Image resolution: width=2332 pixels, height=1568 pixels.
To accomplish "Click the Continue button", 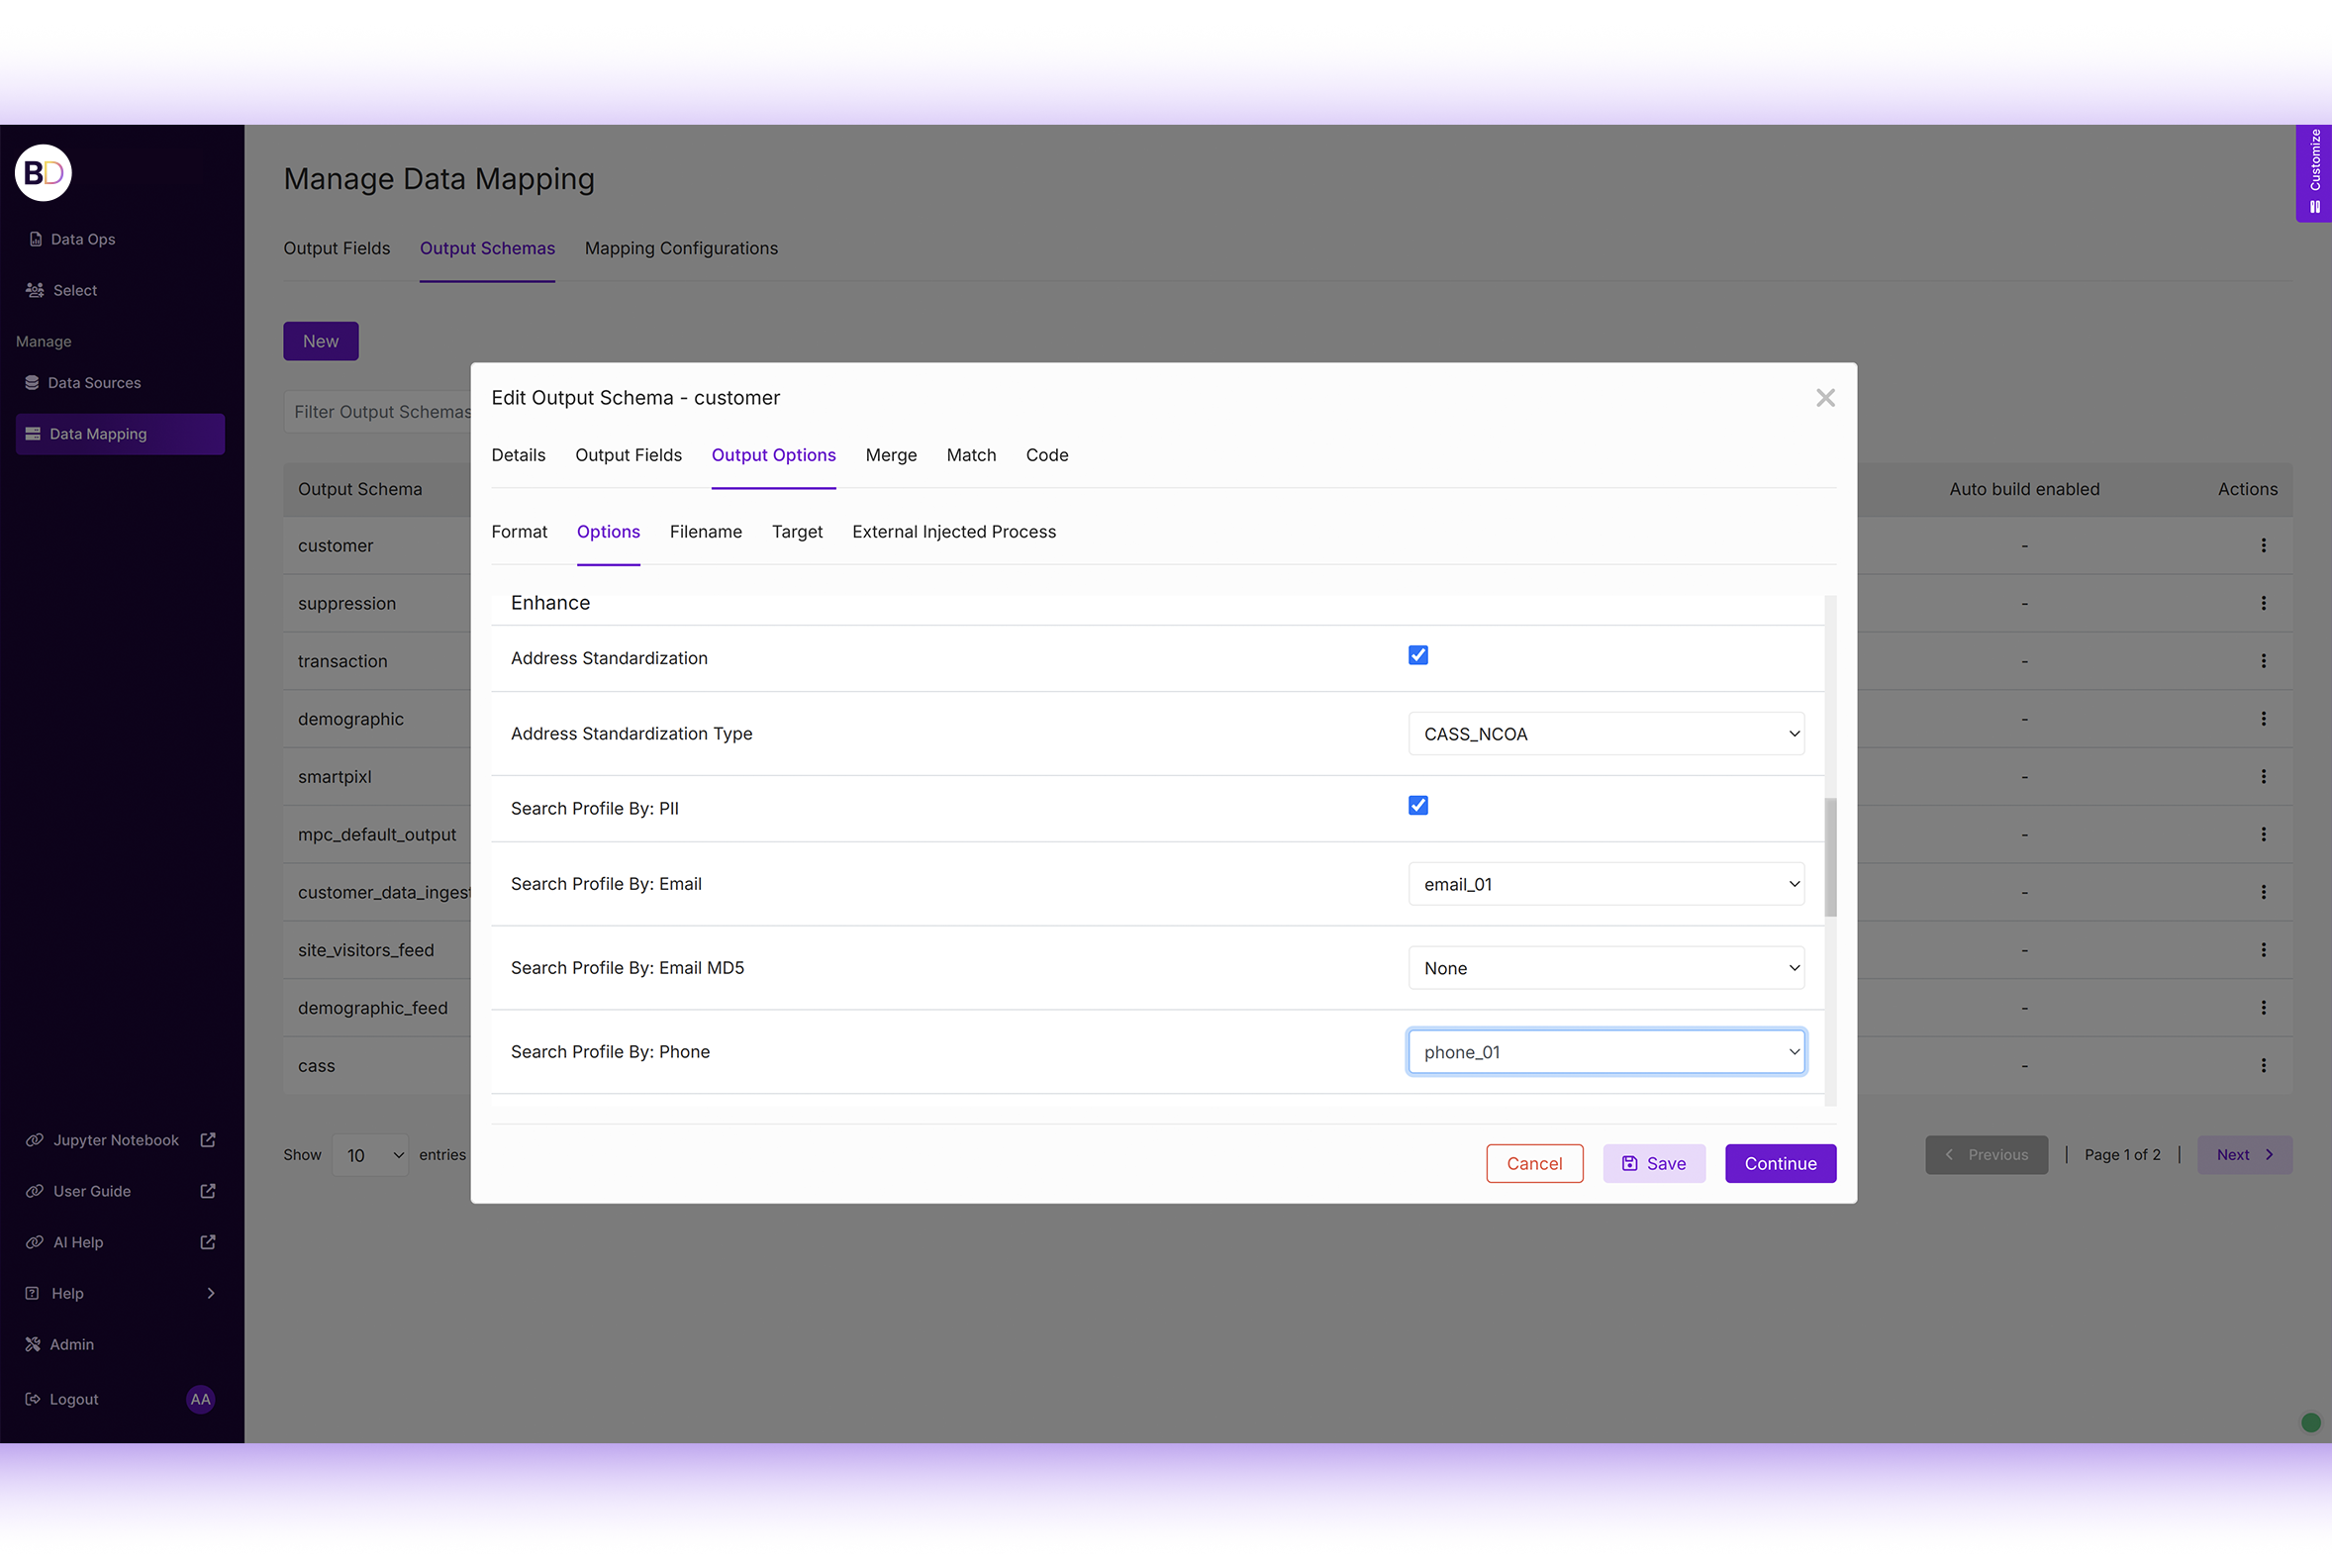I will coord(1779,1164).
